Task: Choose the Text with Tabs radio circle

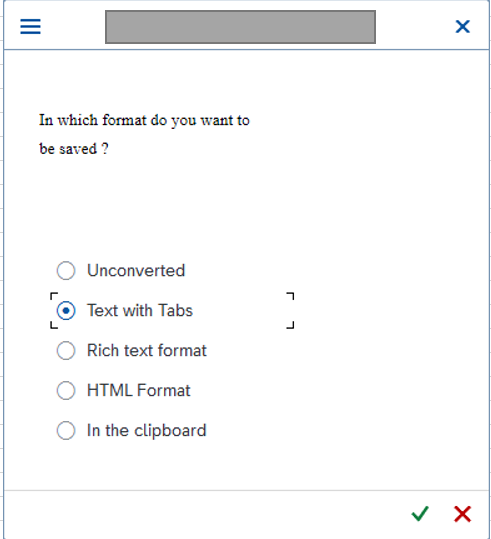Action: (x=66, y=310)
